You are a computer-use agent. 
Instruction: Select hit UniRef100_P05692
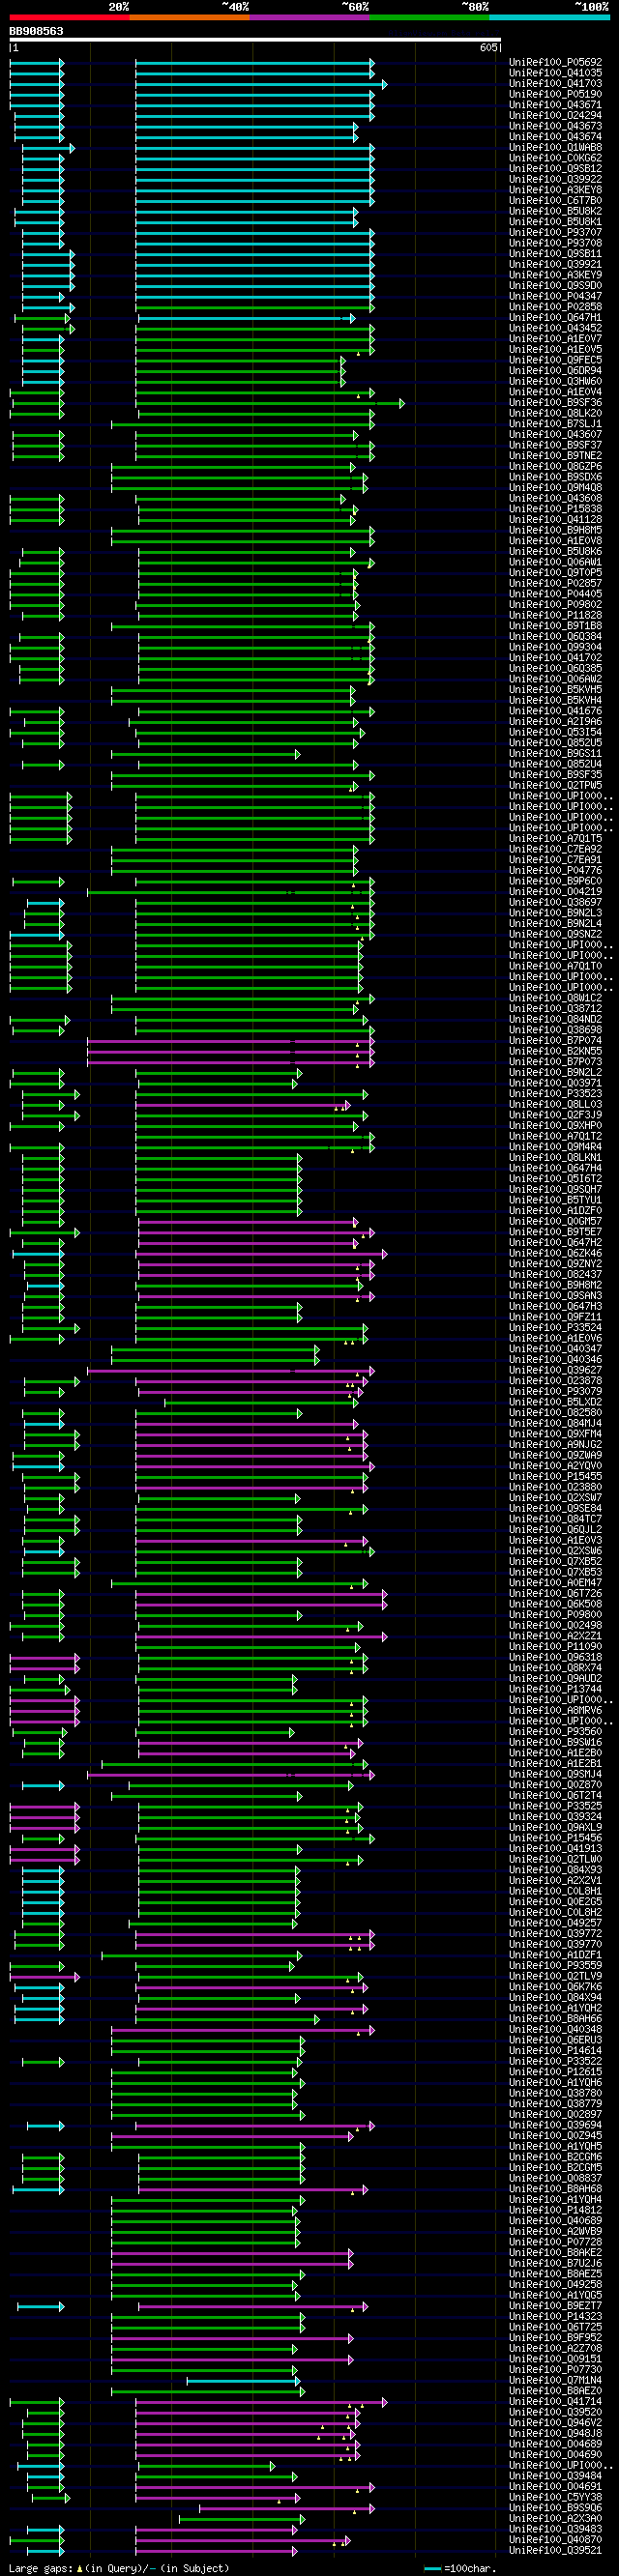click(555, 63)
